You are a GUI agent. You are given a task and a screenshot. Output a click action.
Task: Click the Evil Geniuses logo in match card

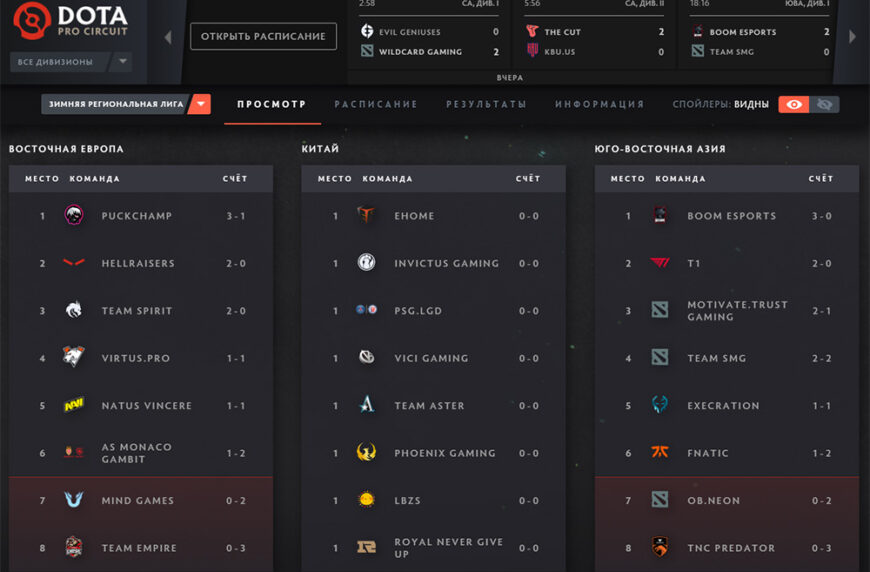pyautogui.click(x=367, y=31)
